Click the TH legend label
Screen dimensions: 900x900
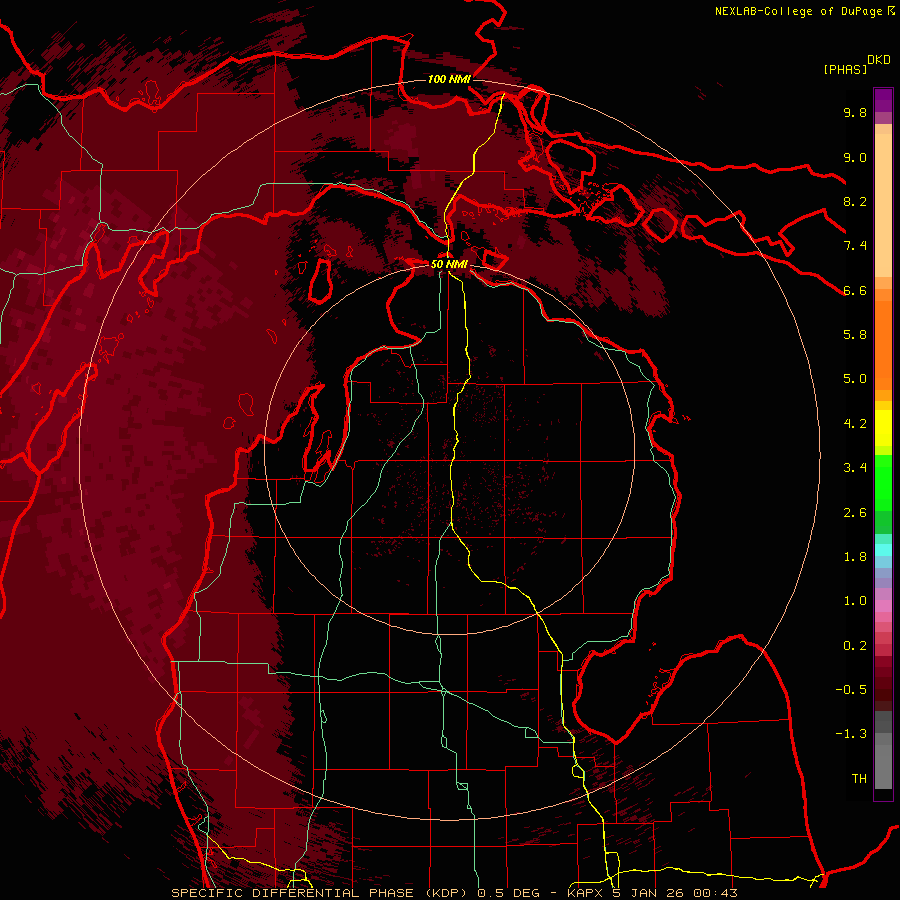(x=859, y=779)
